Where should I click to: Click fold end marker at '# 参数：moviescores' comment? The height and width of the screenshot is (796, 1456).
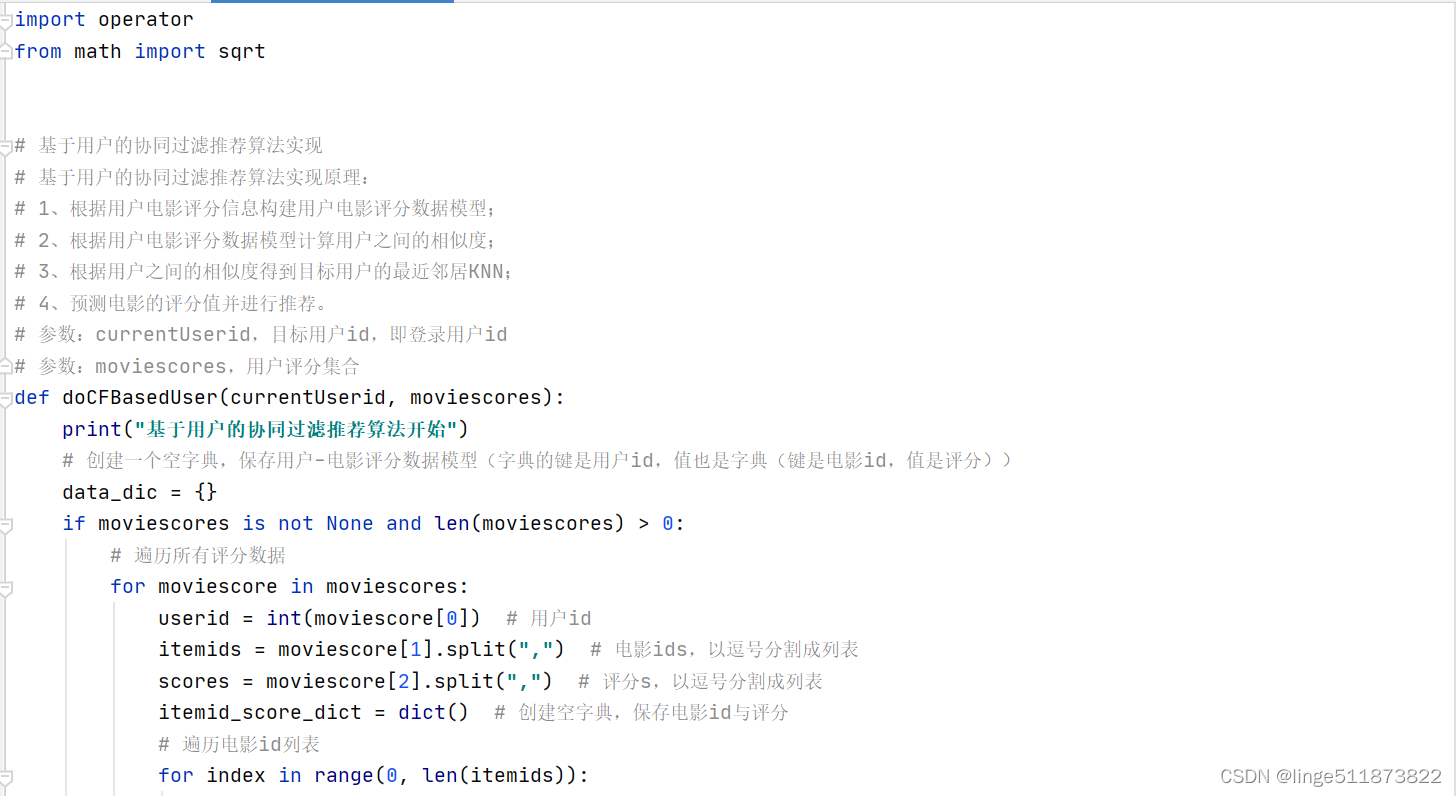coord(6,366)
